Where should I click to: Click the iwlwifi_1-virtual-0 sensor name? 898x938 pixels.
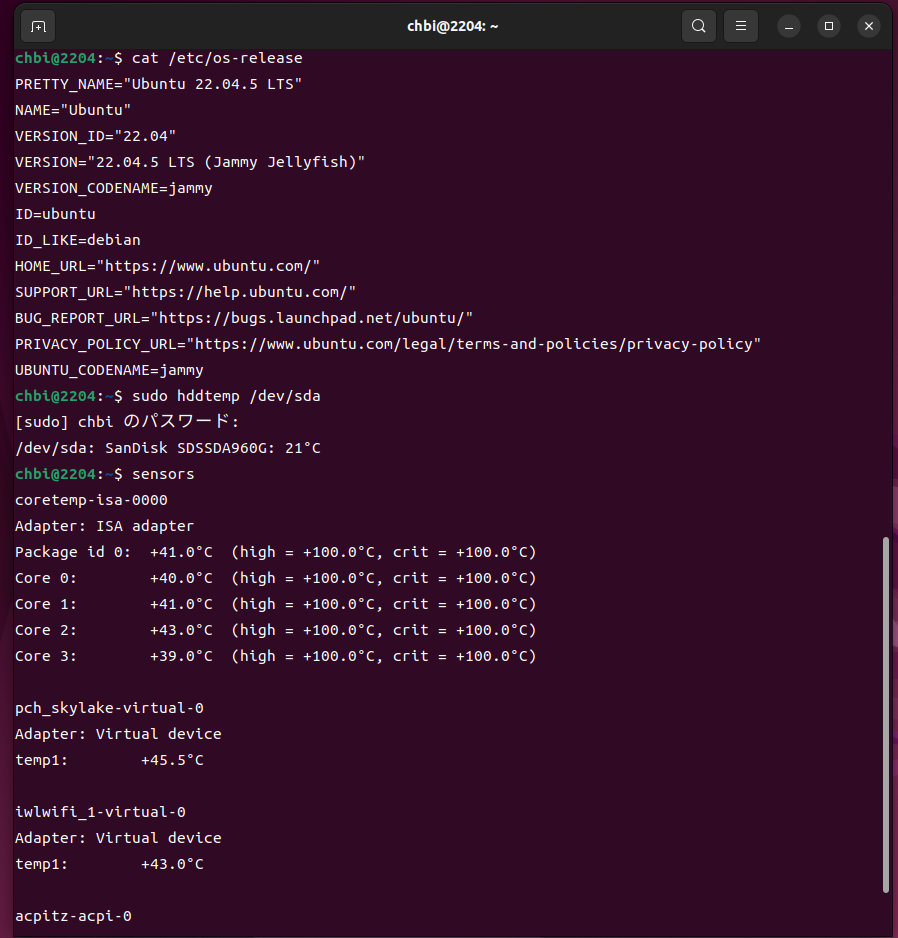[100, 812]
